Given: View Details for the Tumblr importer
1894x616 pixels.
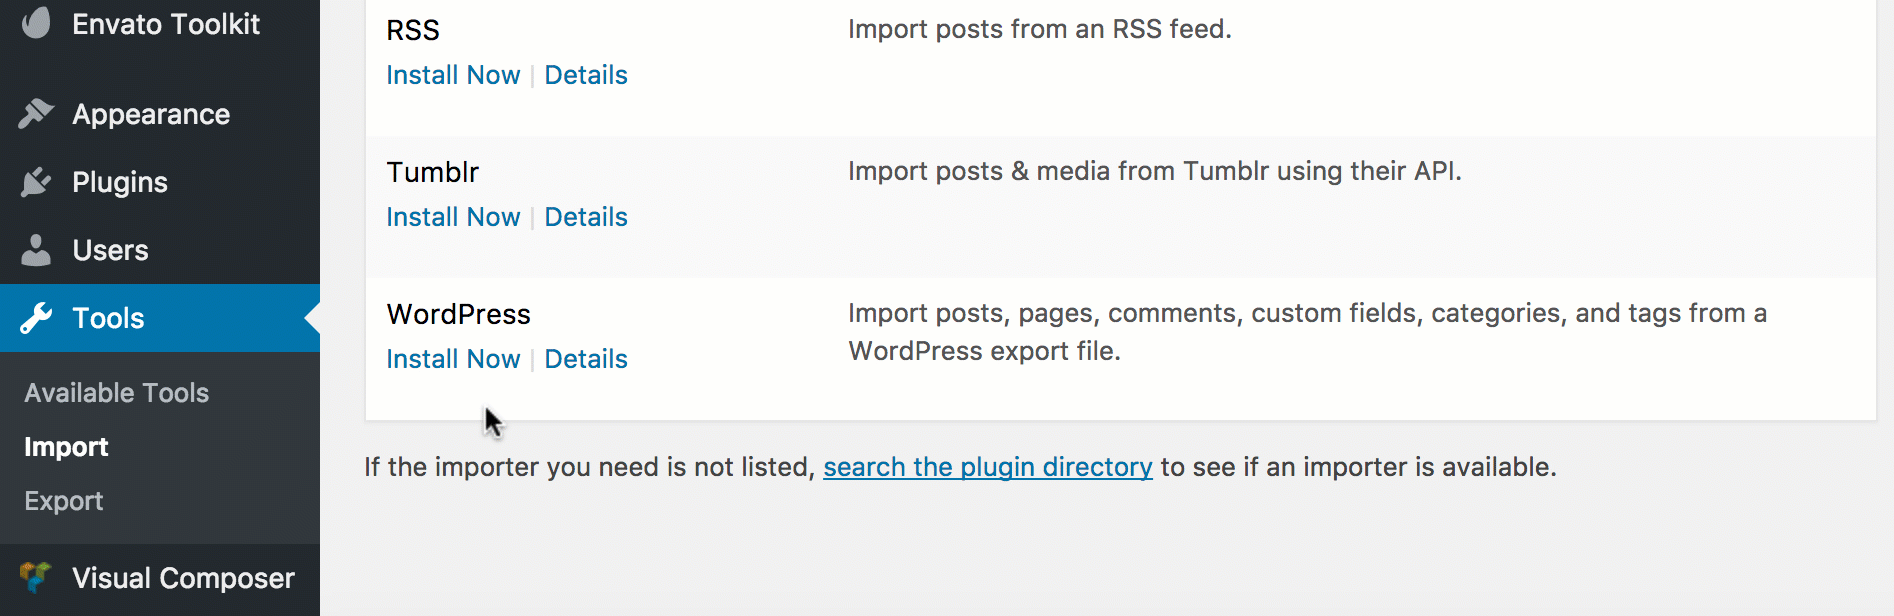Looking at the screenshot, I should [x=586, y=217].
